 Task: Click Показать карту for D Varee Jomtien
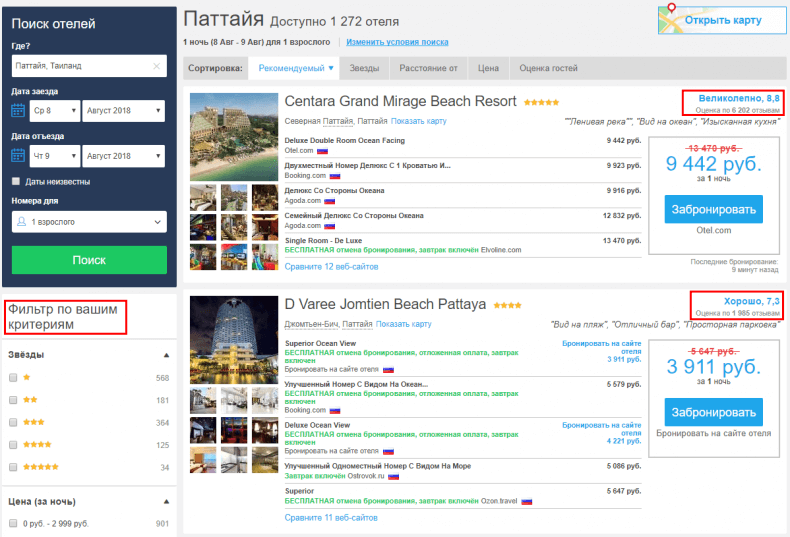[x=404, y=324]
